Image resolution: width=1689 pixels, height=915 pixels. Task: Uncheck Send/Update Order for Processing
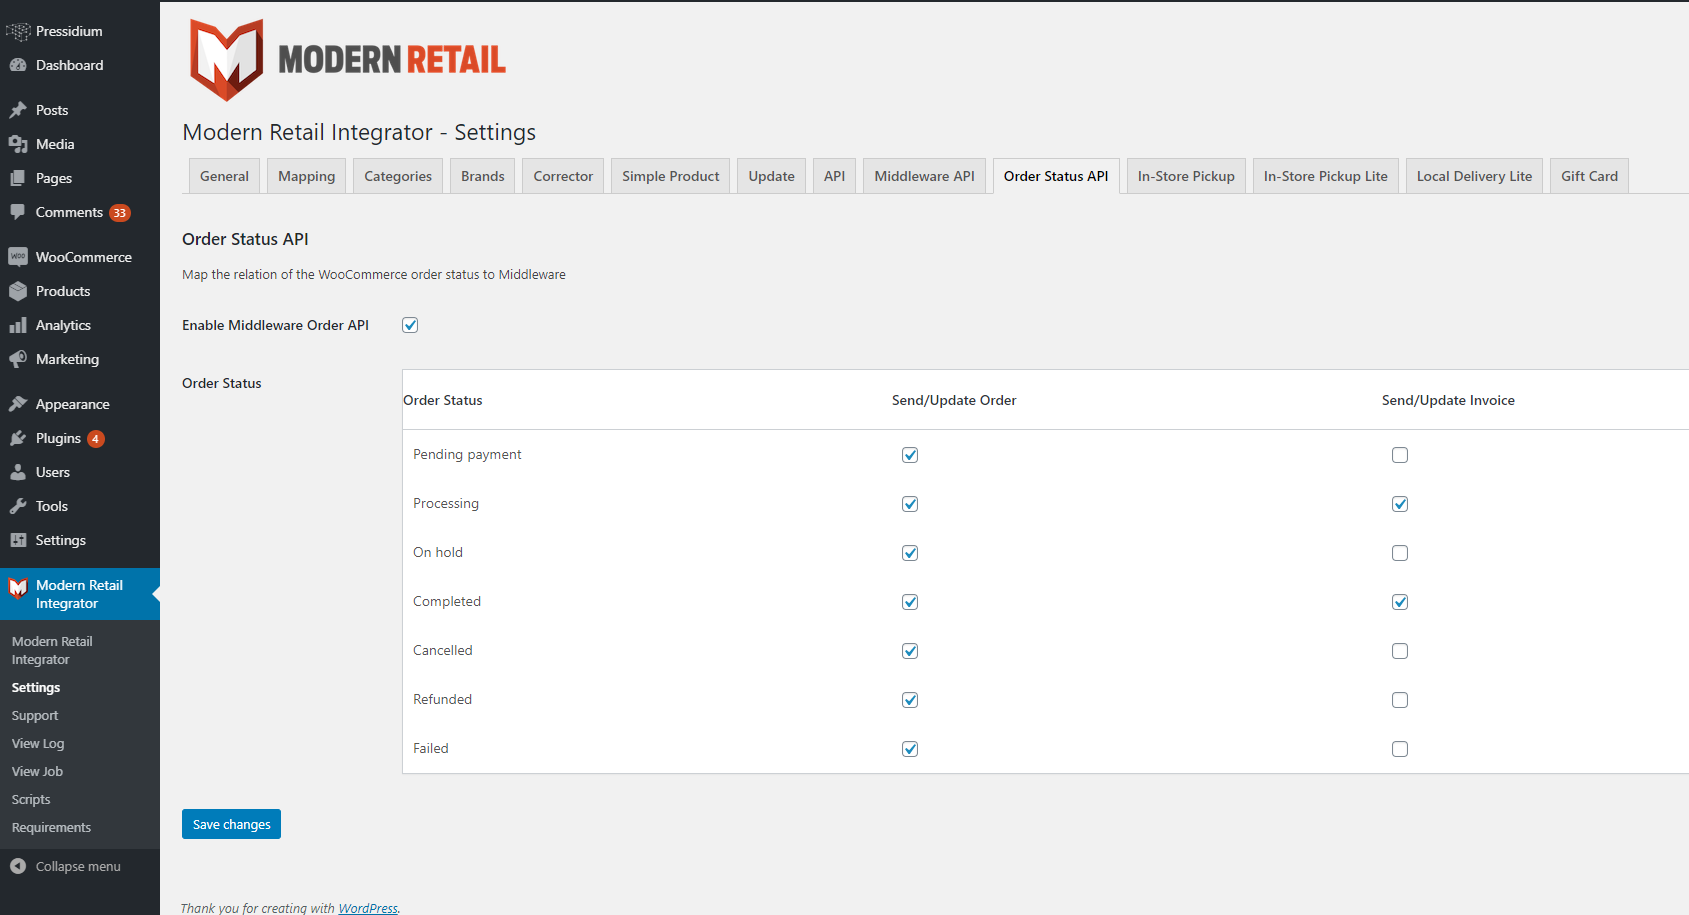coord(910,504)
